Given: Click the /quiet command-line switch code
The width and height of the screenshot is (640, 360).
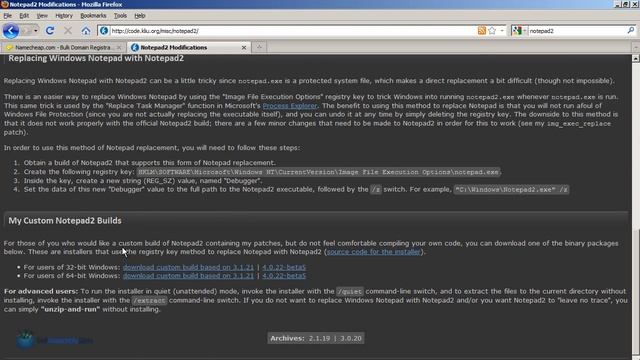Looking at the screenshot, I should [x=349, y=291].
